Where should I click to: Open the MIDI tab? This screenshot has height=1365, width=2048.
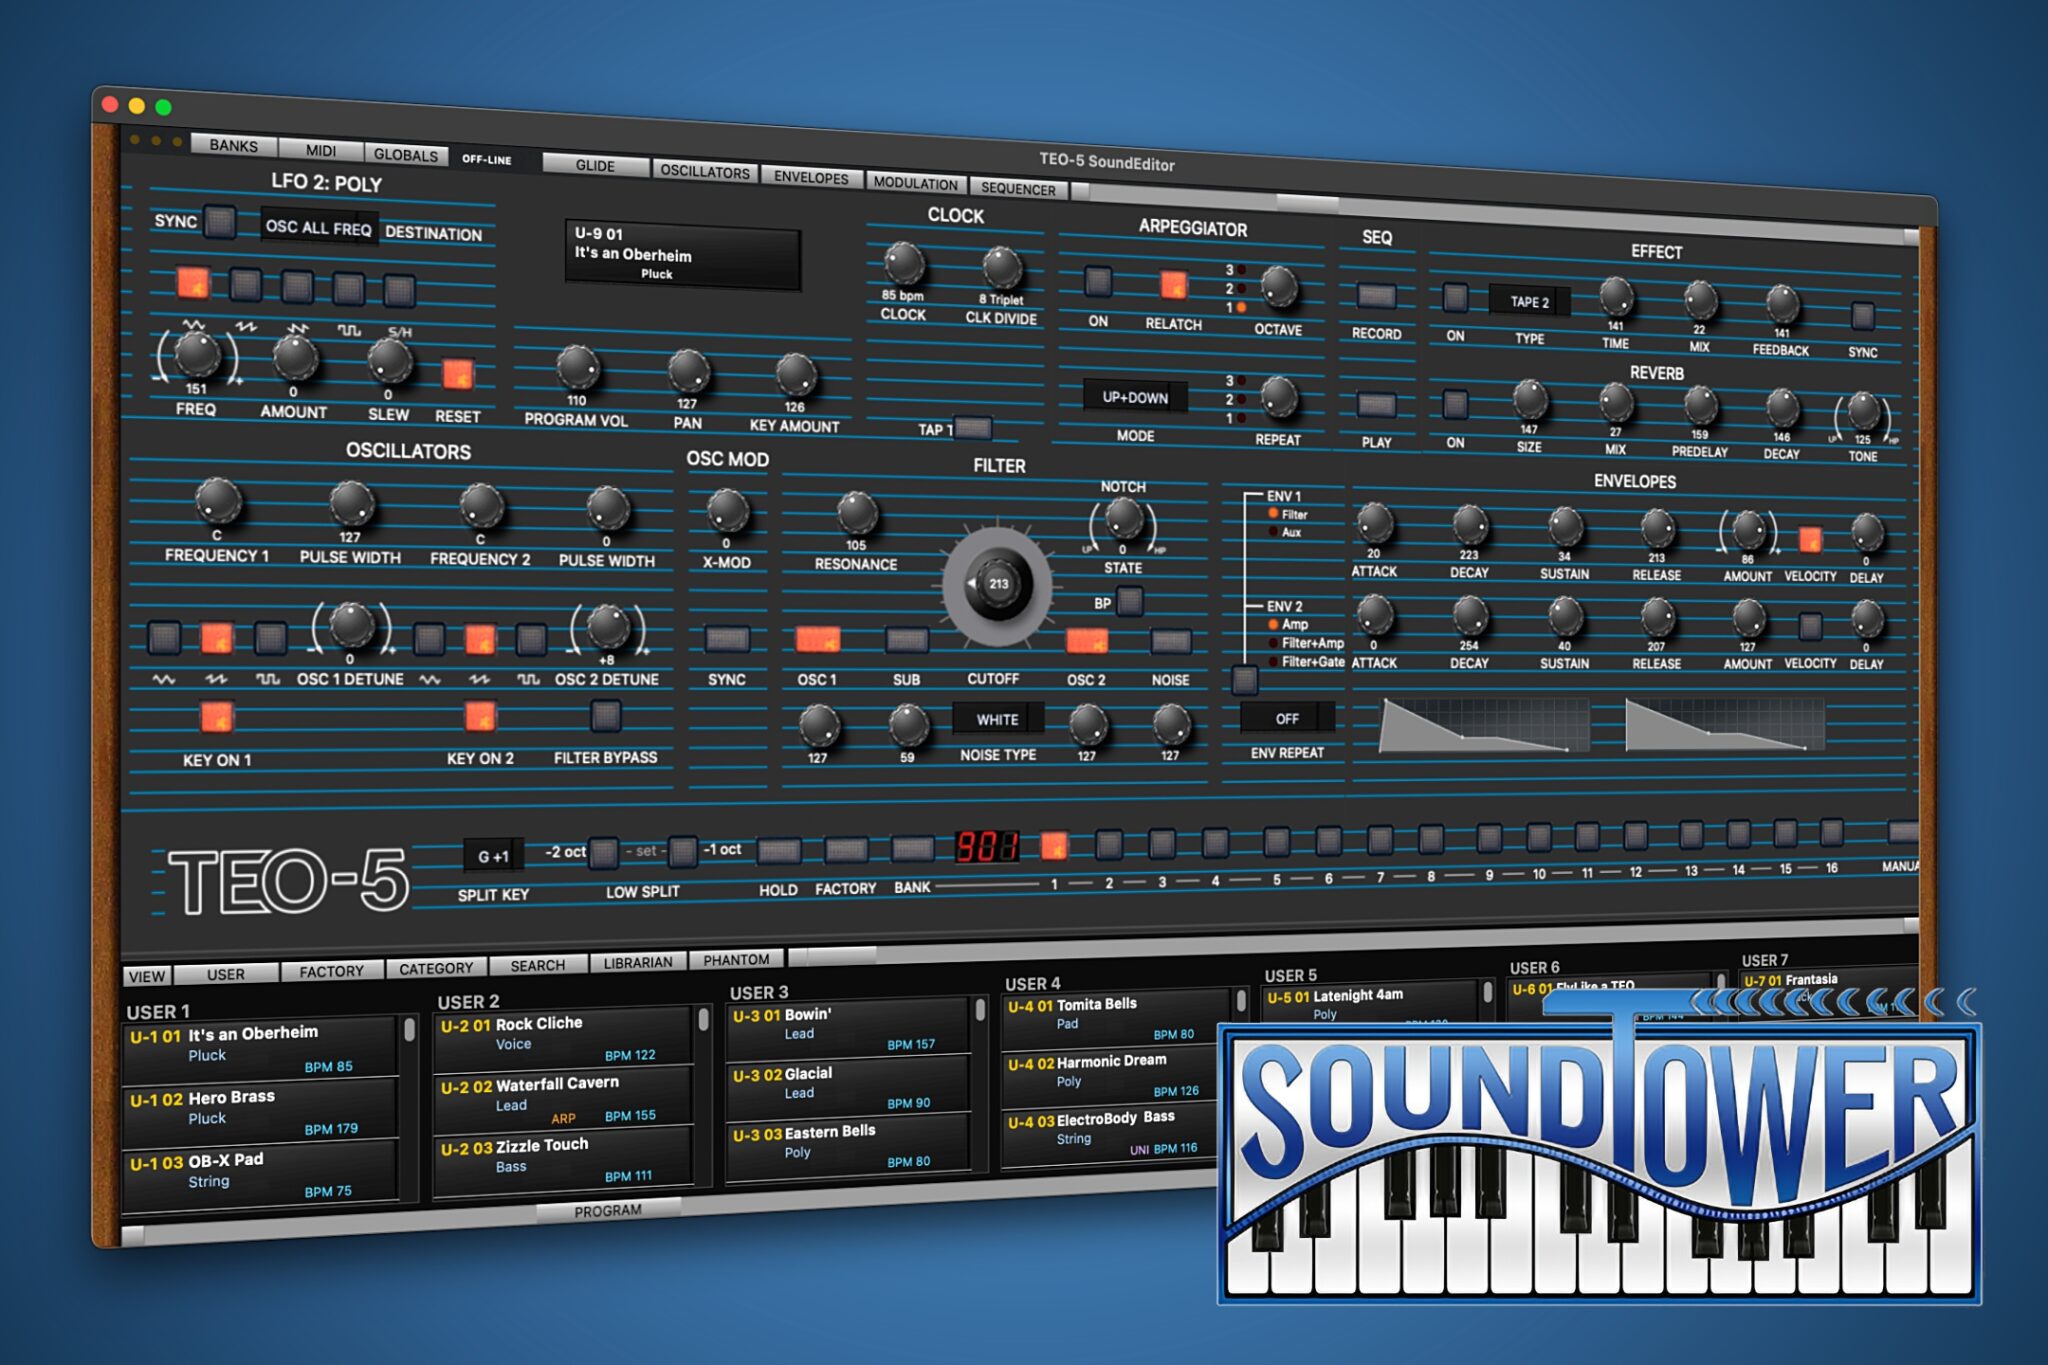tap(321, 150)
